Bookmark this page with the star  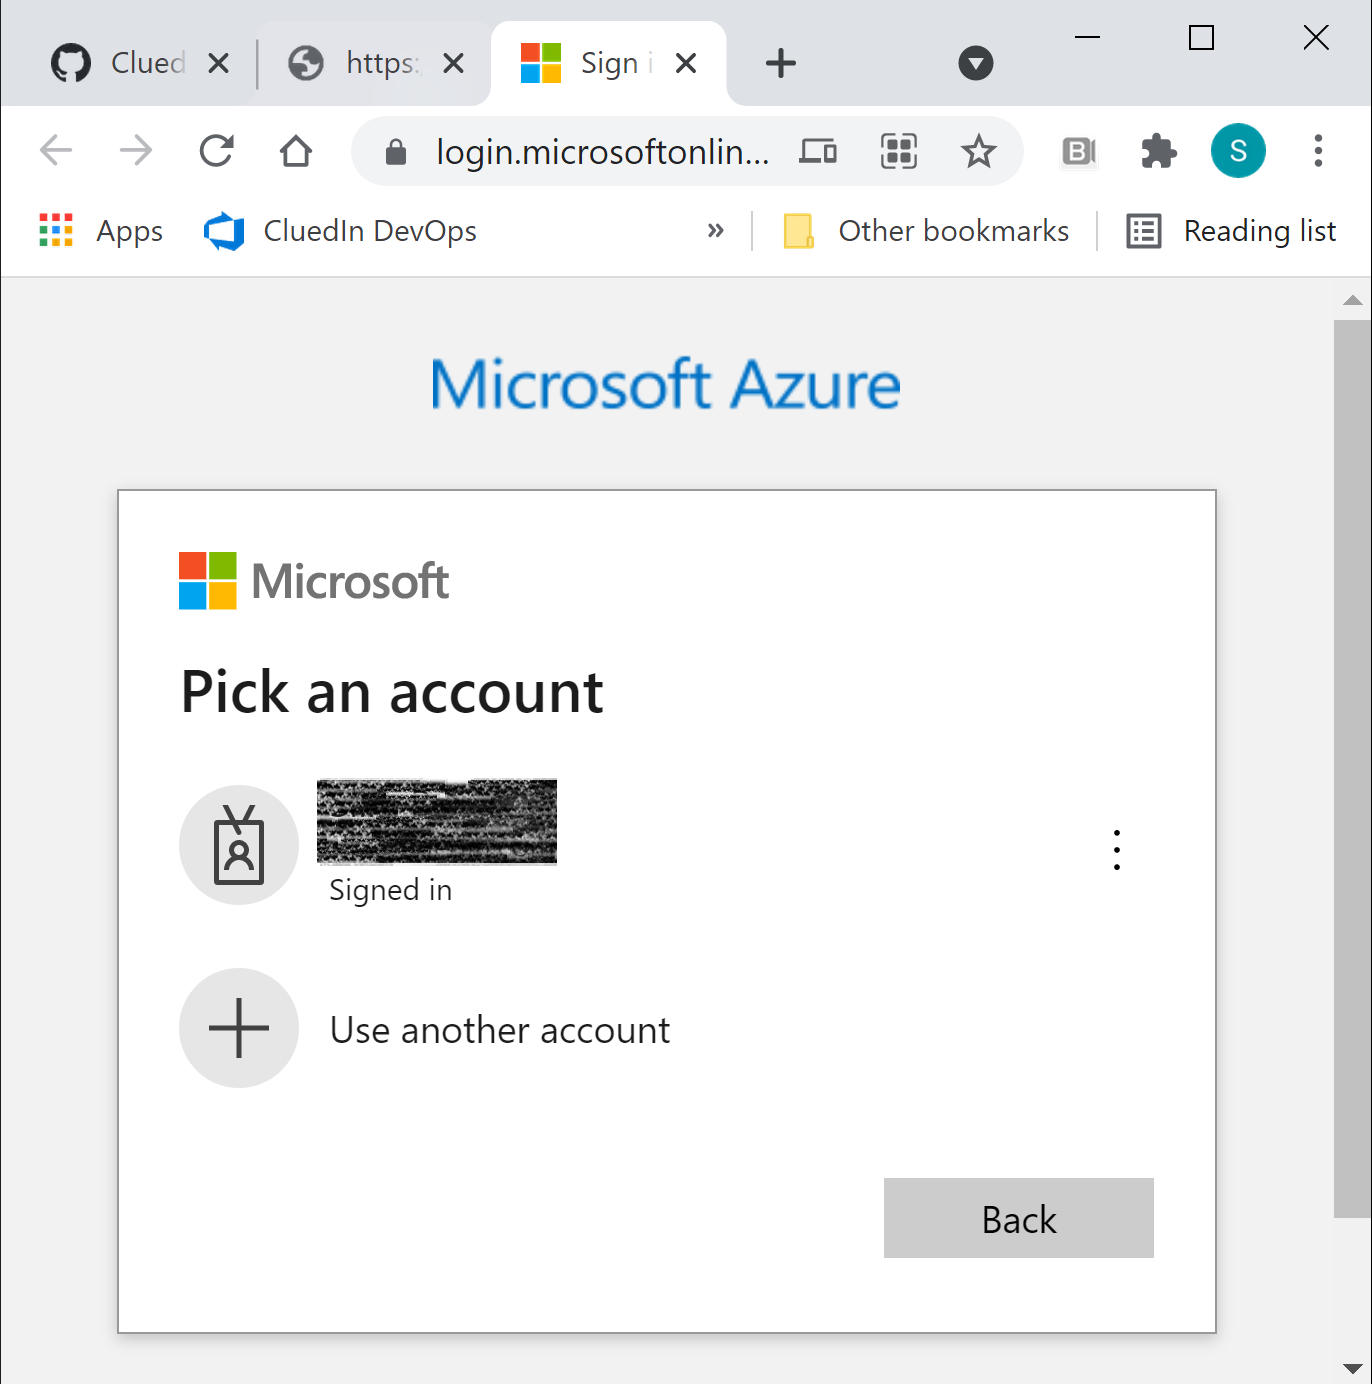click(x=978, y=152)
